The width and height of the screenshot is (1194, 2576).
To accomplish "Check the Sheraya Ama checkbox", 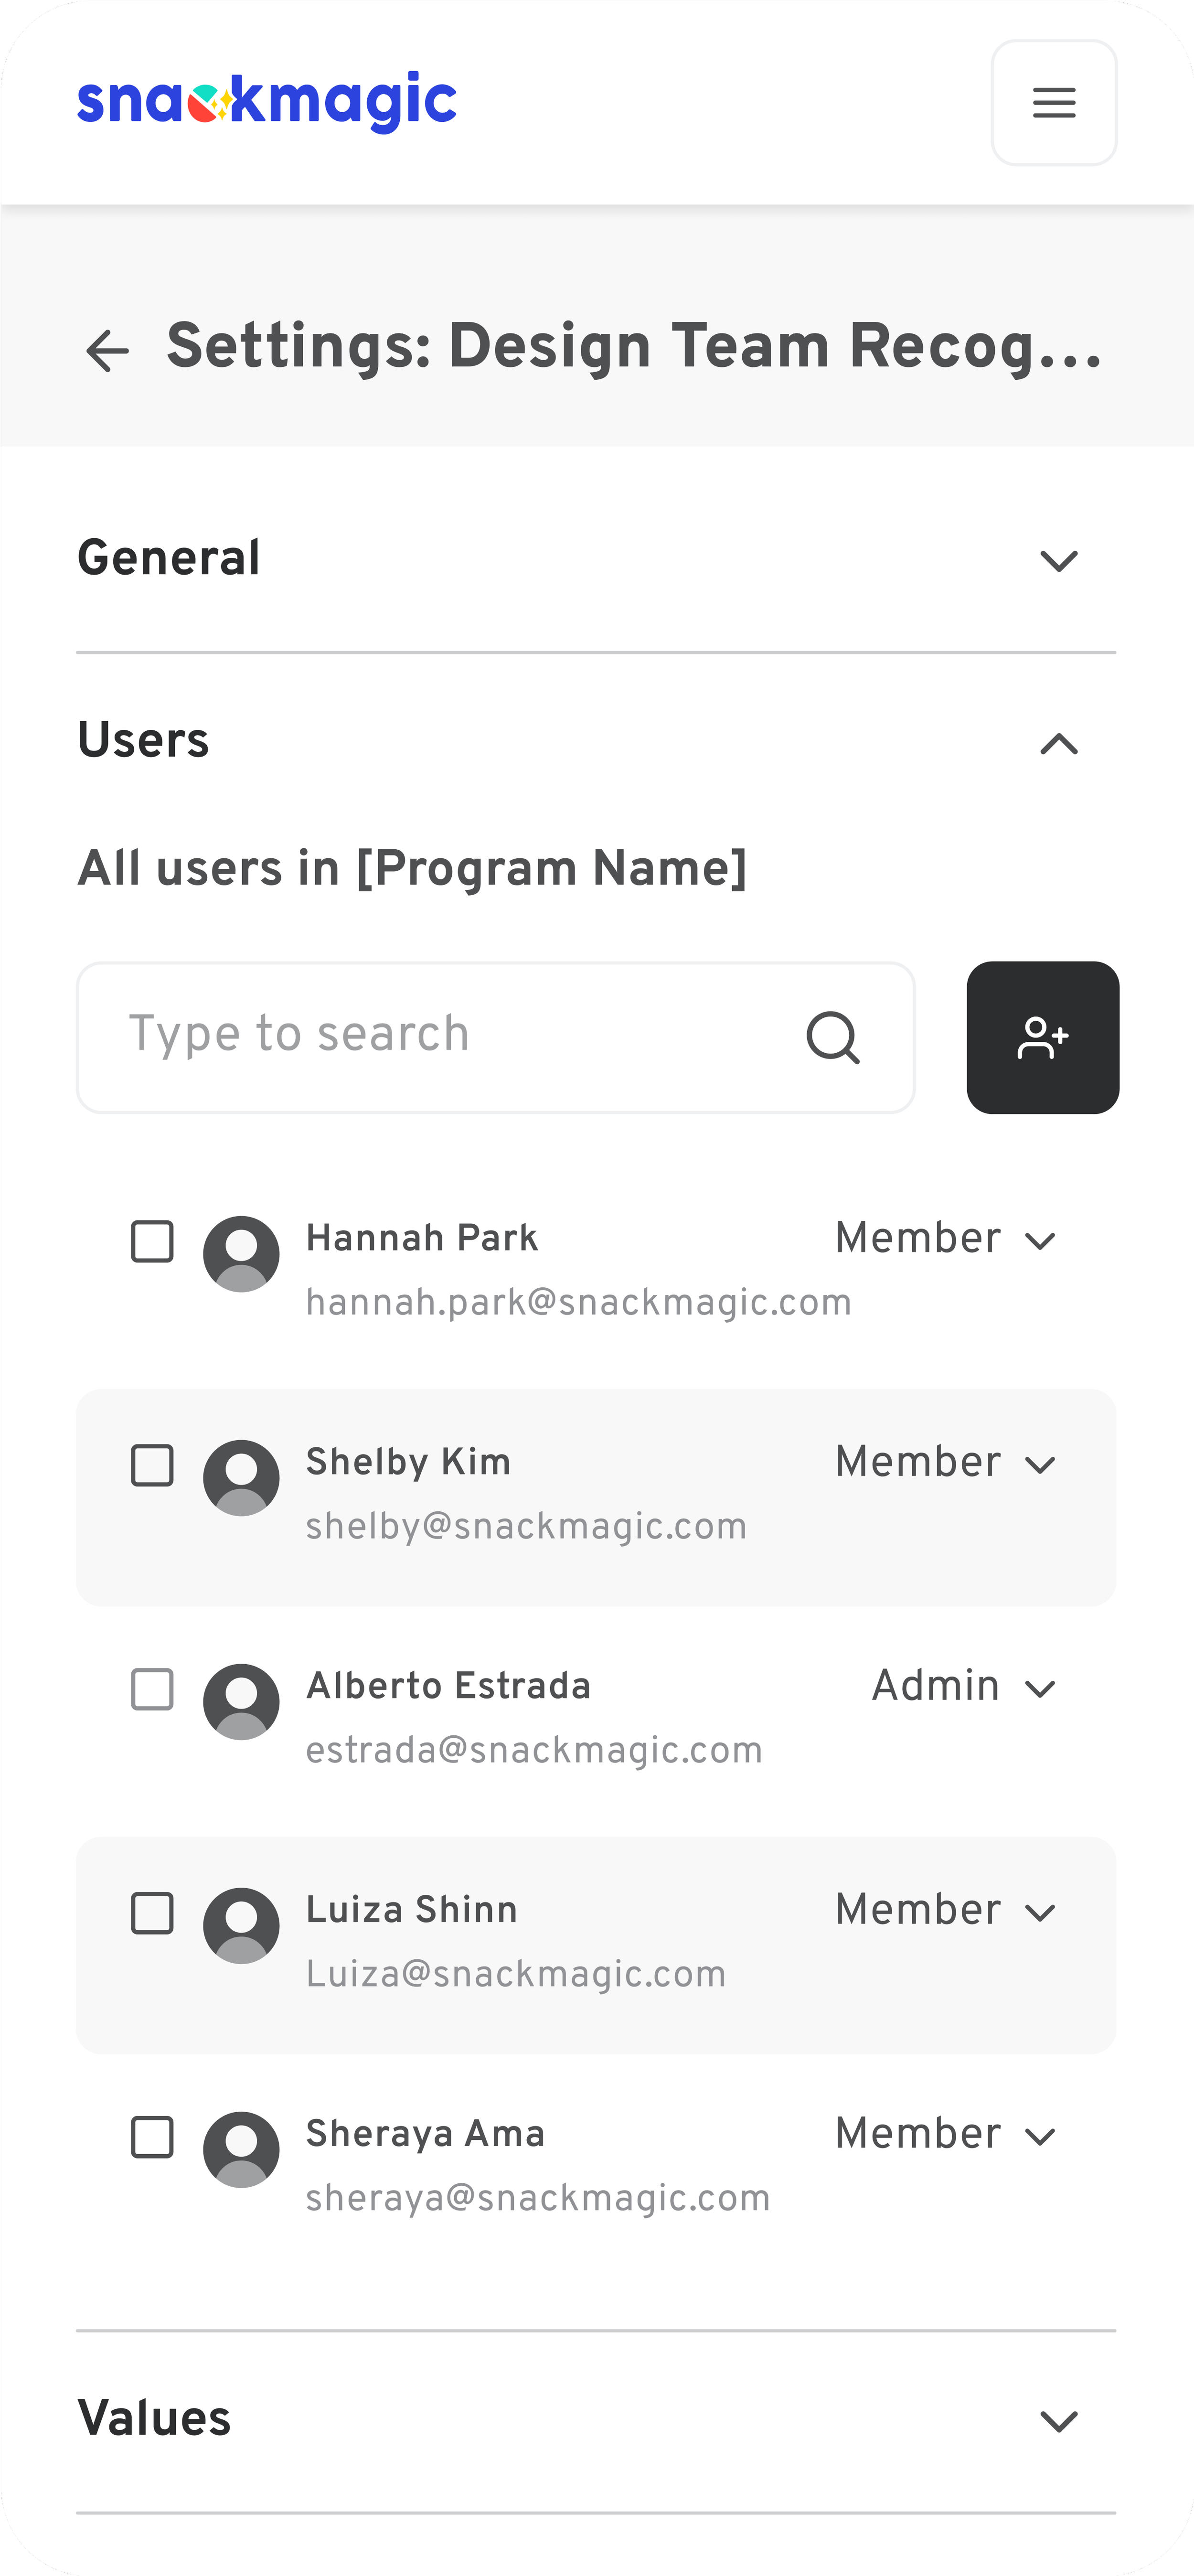I will click(152, 2137).
